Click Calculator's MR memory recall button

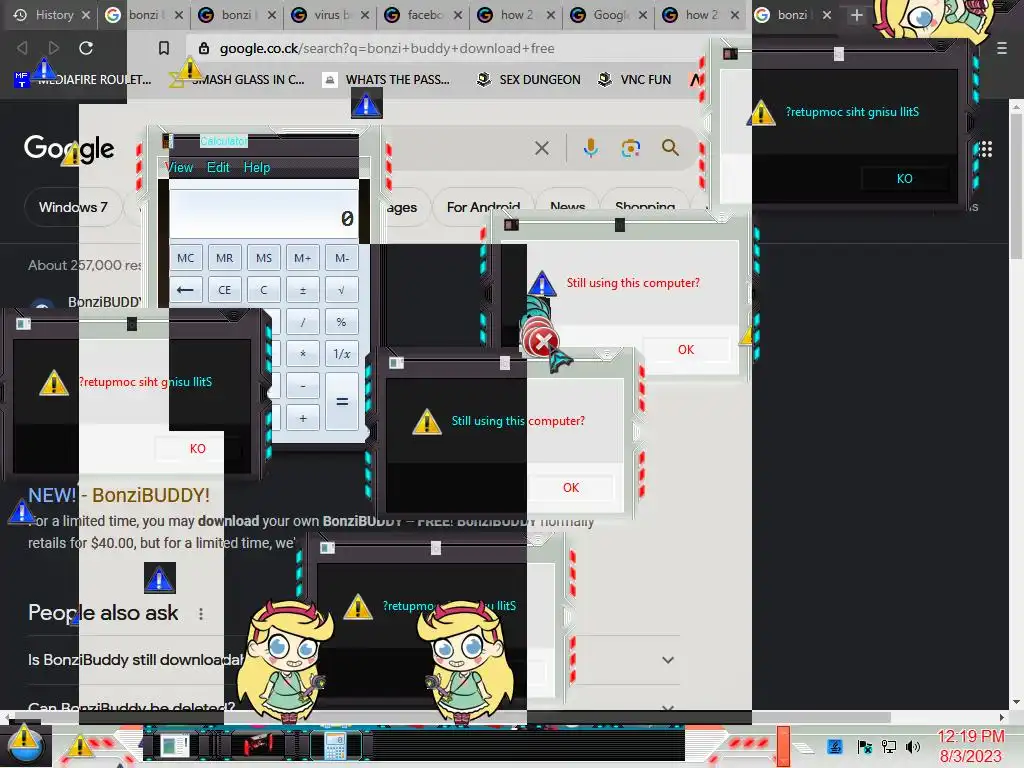pos(225,258)
